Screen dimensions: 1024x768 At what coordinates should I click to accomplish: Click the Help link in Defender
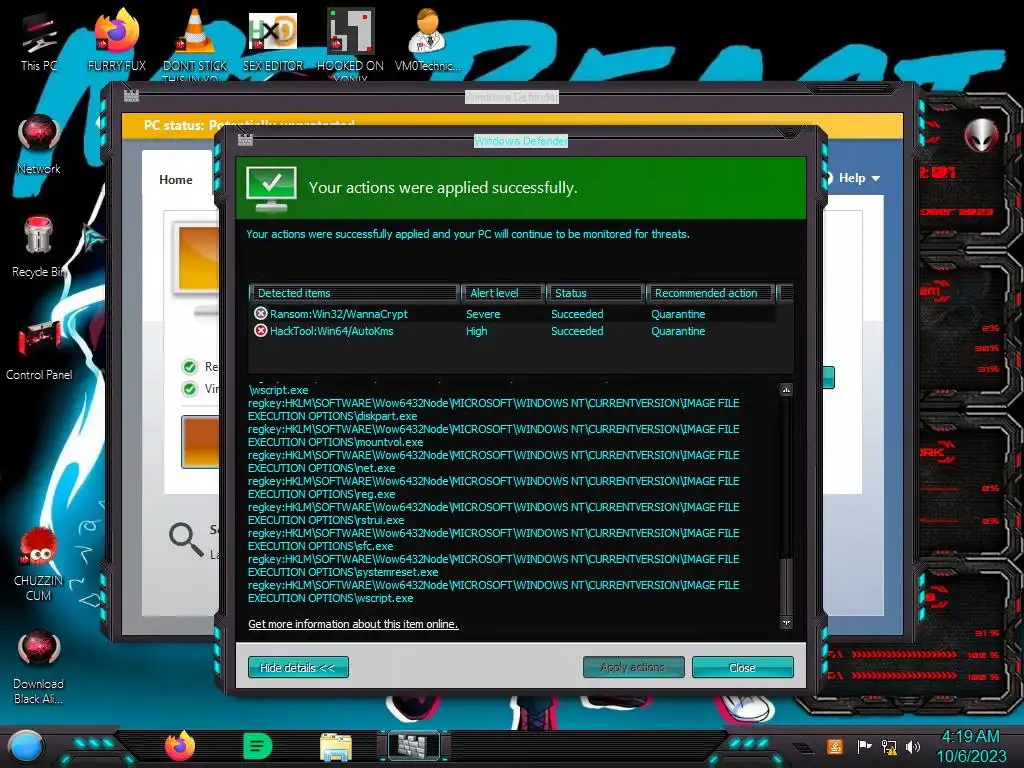[852, 178]
